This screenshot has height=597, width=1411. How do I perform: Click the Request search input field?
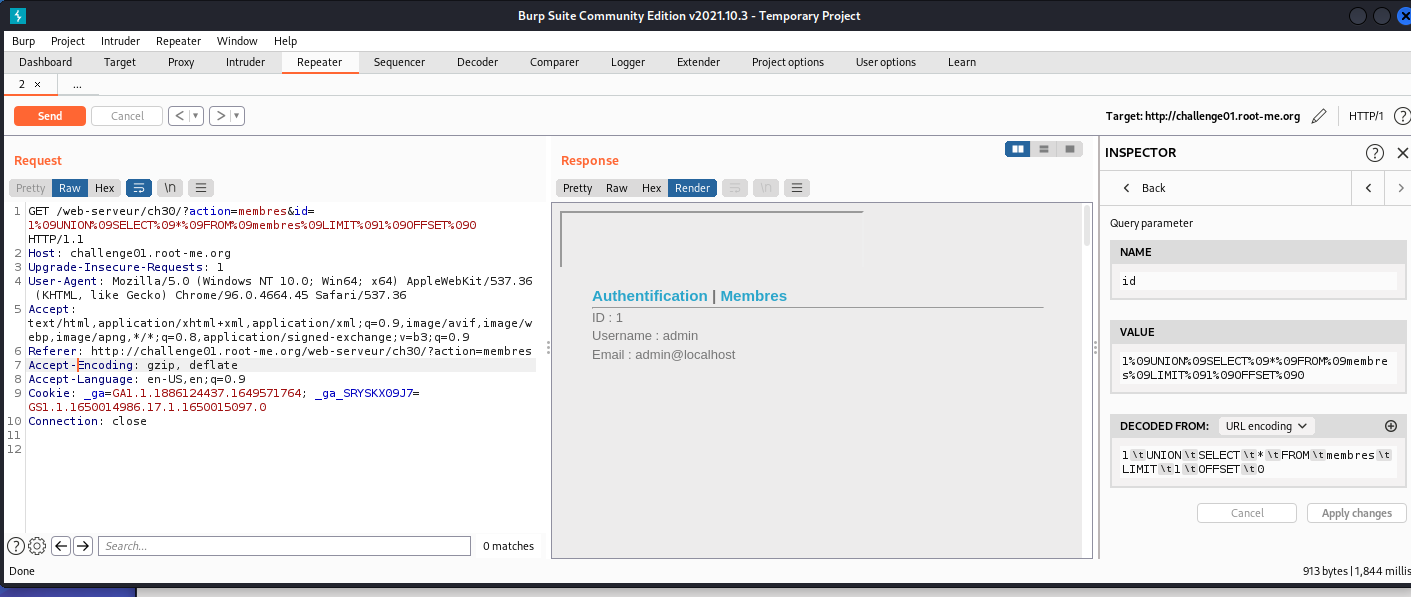click(x=284, y=546)
